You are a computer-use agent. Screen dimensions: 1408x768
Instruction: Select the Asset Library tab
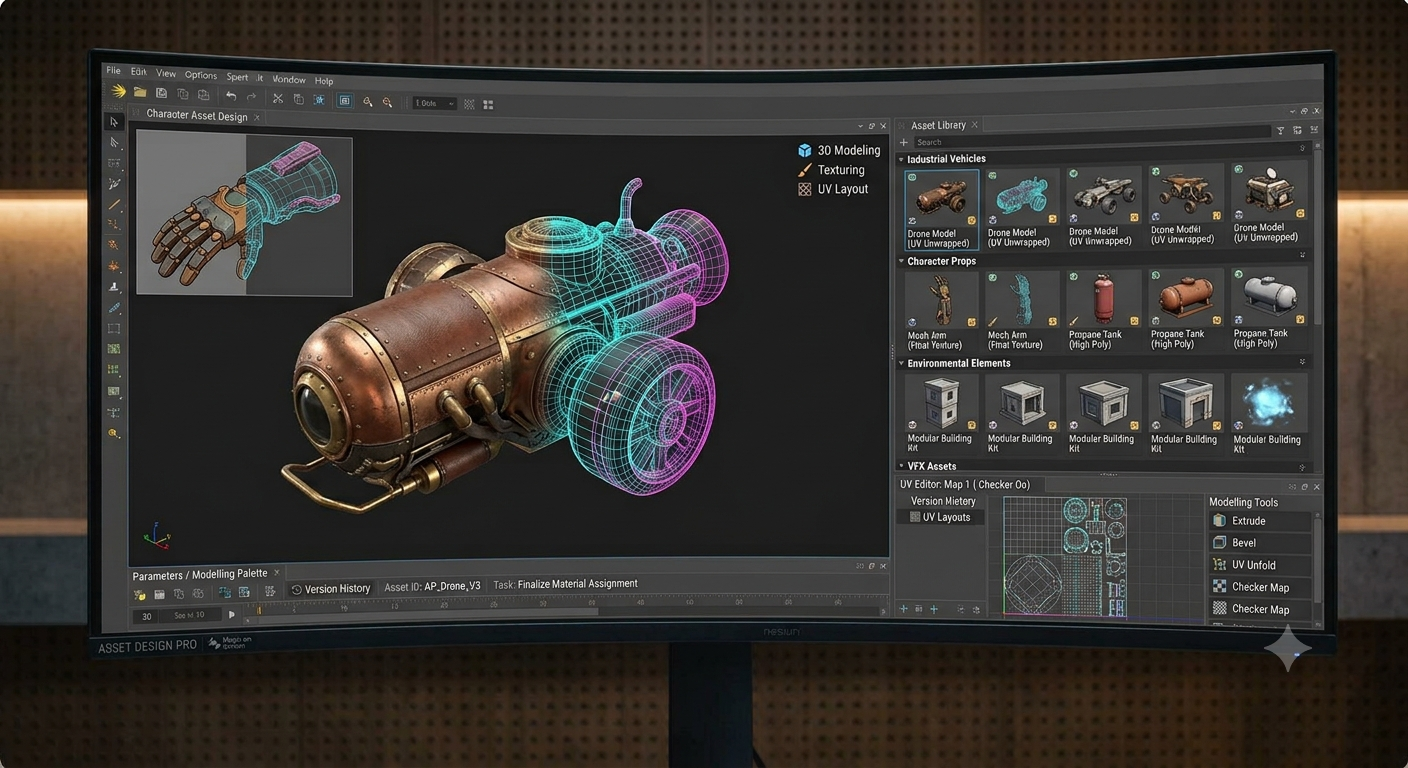(938, 125)
